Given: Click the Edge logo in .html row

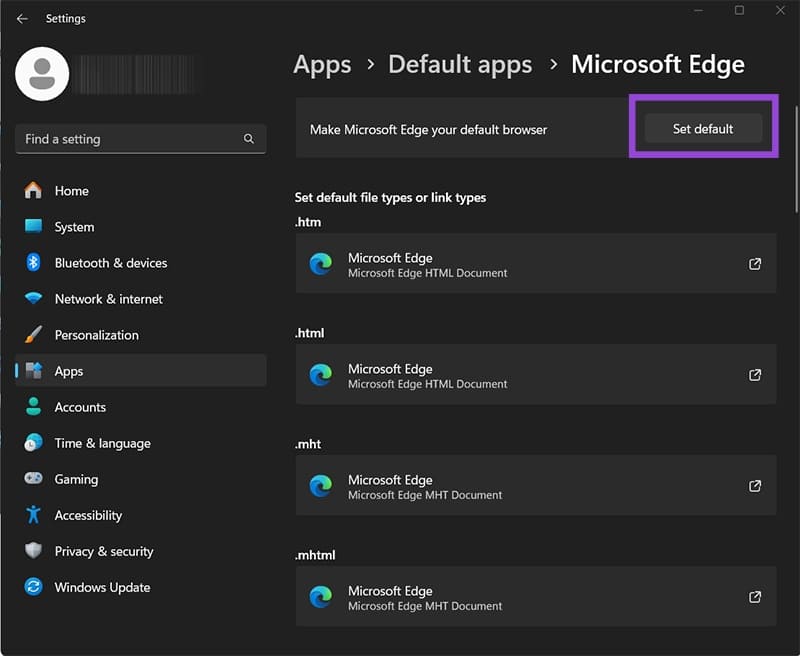Looking at the screenshot, I should (x=321, y=375).
